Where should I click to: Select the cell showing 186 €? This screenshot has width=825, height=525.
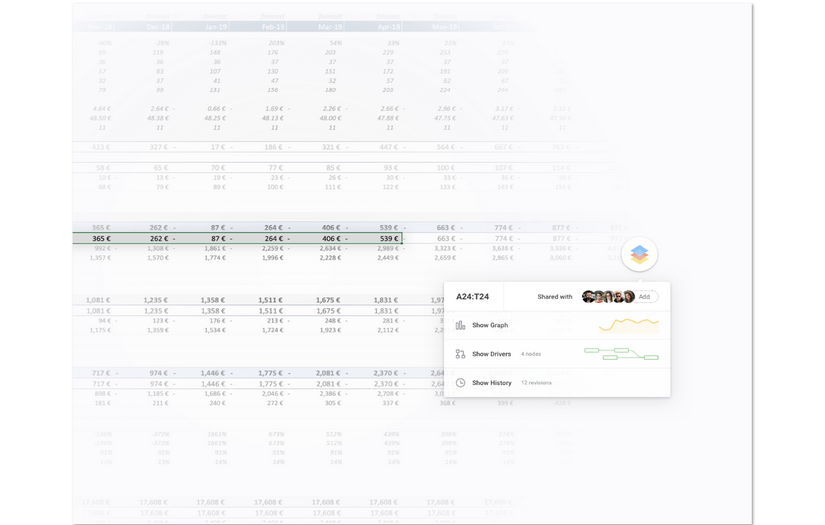[x=274, y=147]
